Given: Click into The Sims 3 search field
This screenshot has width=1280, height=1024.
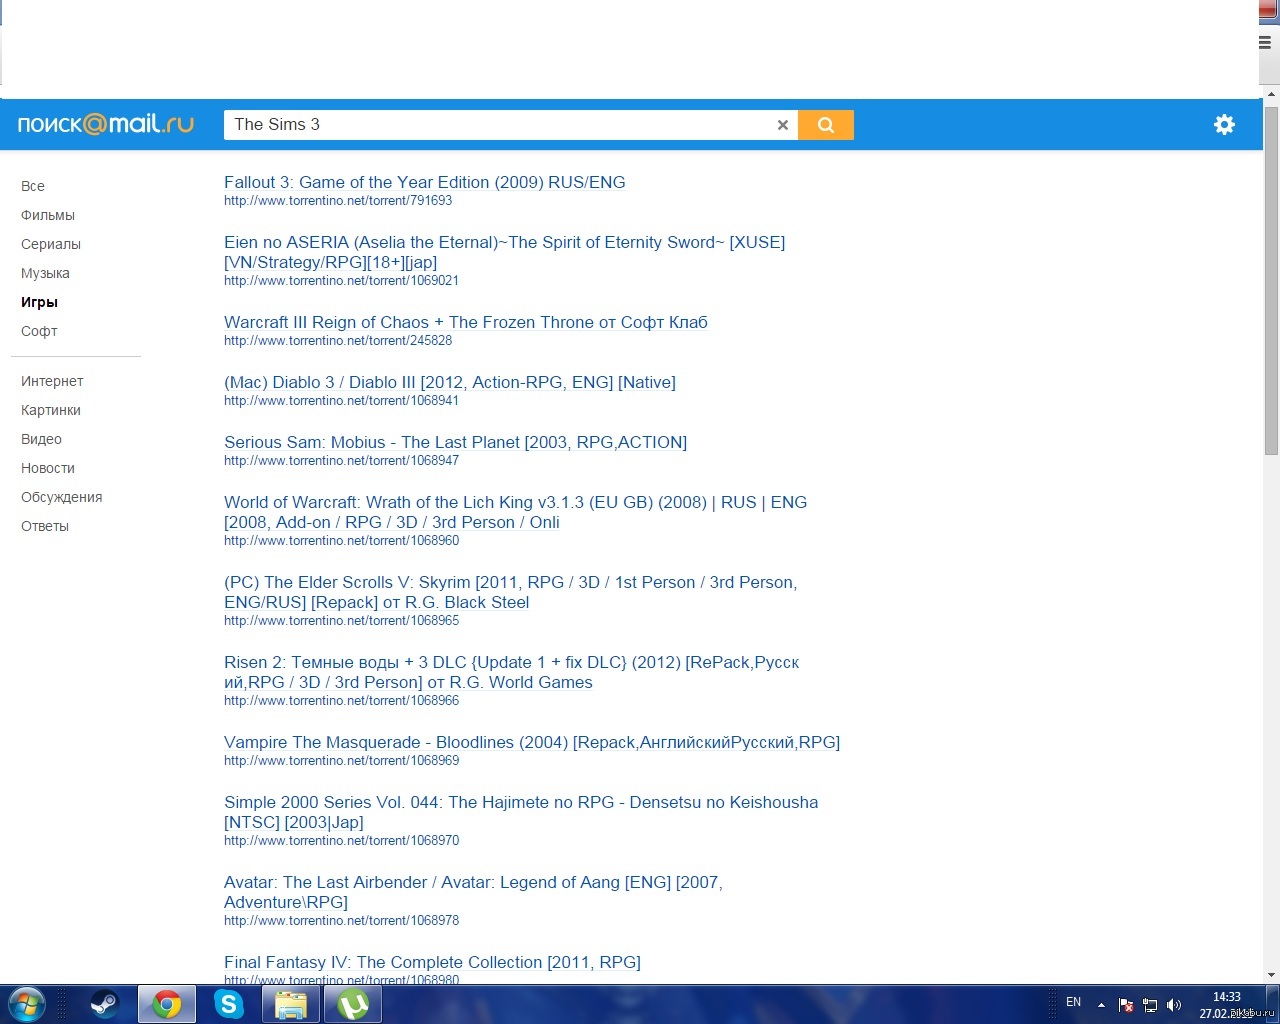Looking at the screenshot, I should click(x=500, y=125).
